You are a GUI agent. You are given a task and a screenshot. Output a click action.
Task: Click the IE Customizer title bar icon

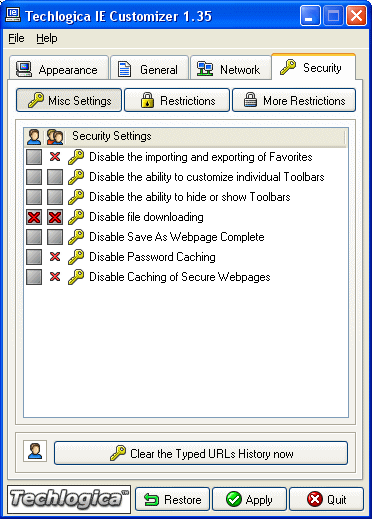point(14,15)
